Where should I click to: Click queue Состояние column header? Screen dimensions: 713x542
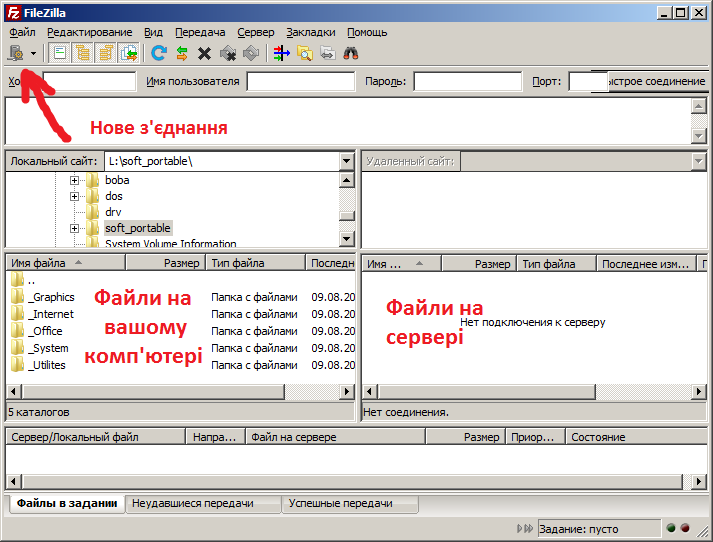(637, 437)
